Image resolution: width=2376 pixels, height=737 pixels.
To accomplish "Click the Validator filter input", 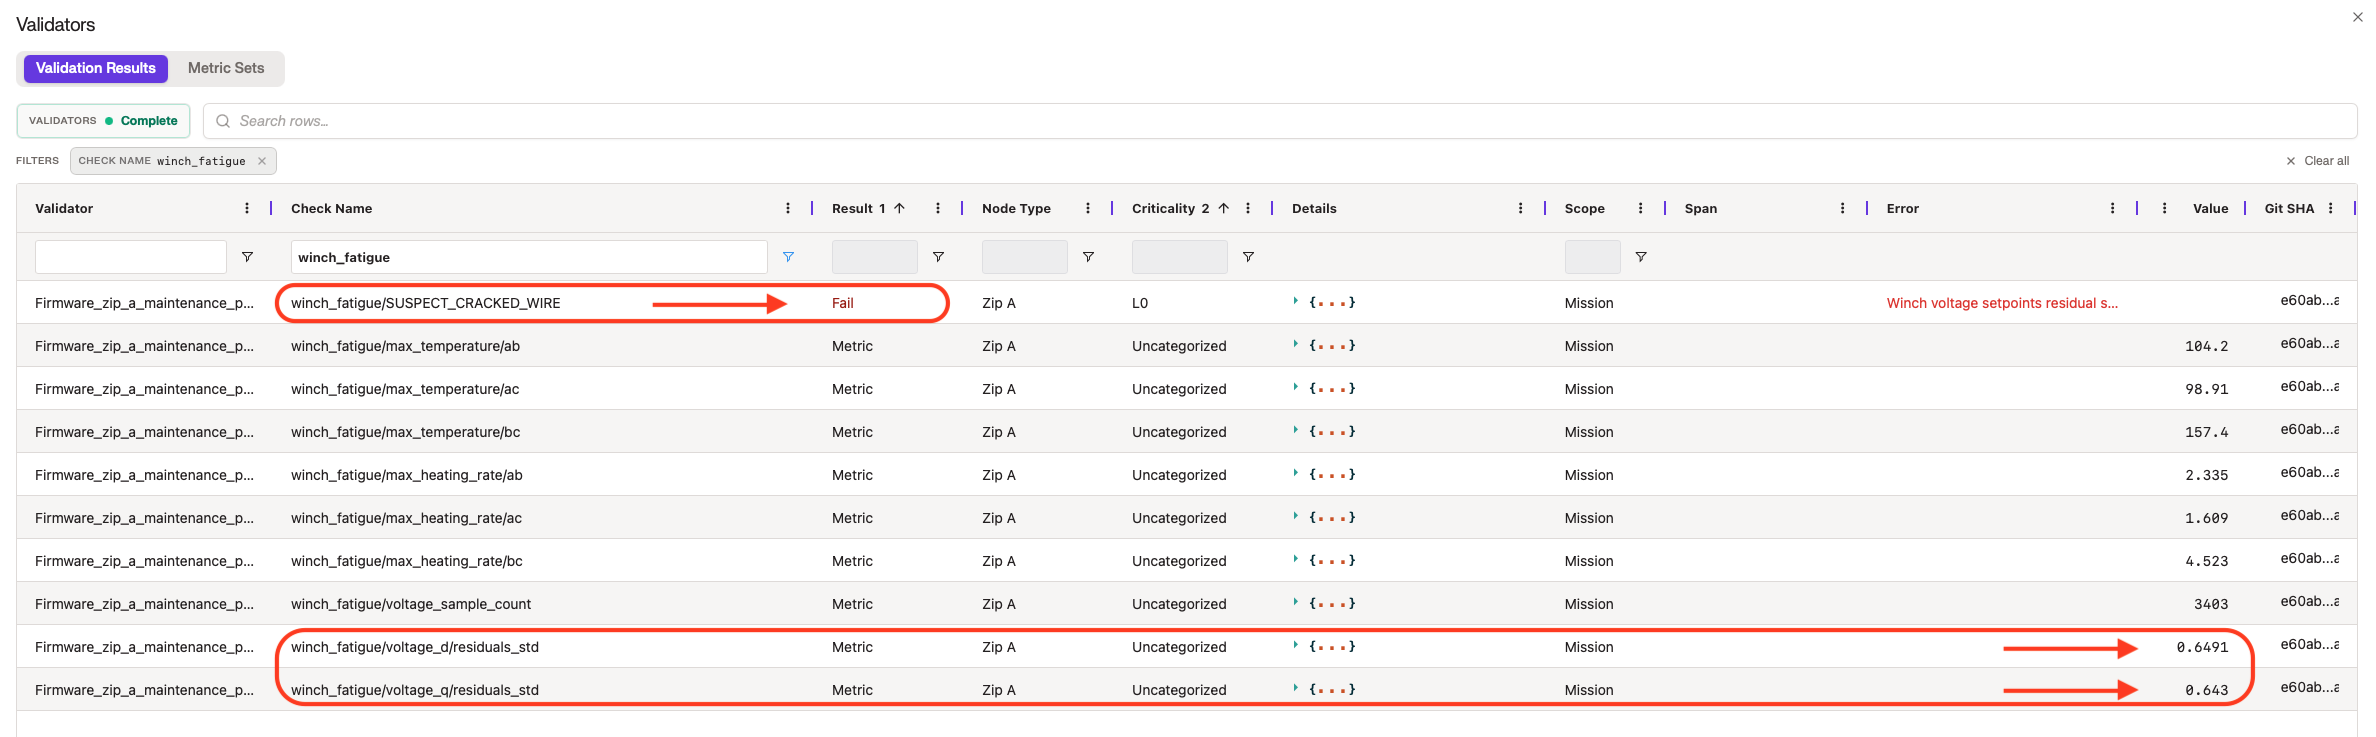I will (131, 257).
